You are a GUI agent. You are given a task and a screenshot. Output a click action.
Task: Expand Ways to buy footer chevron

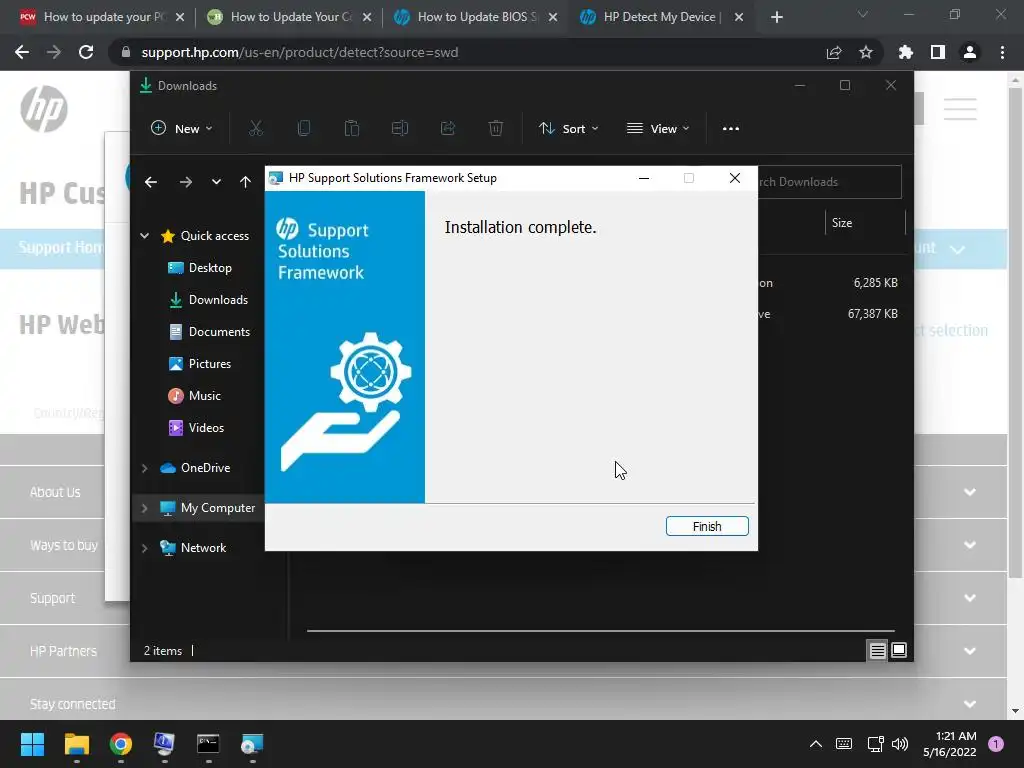pos(970,545)
